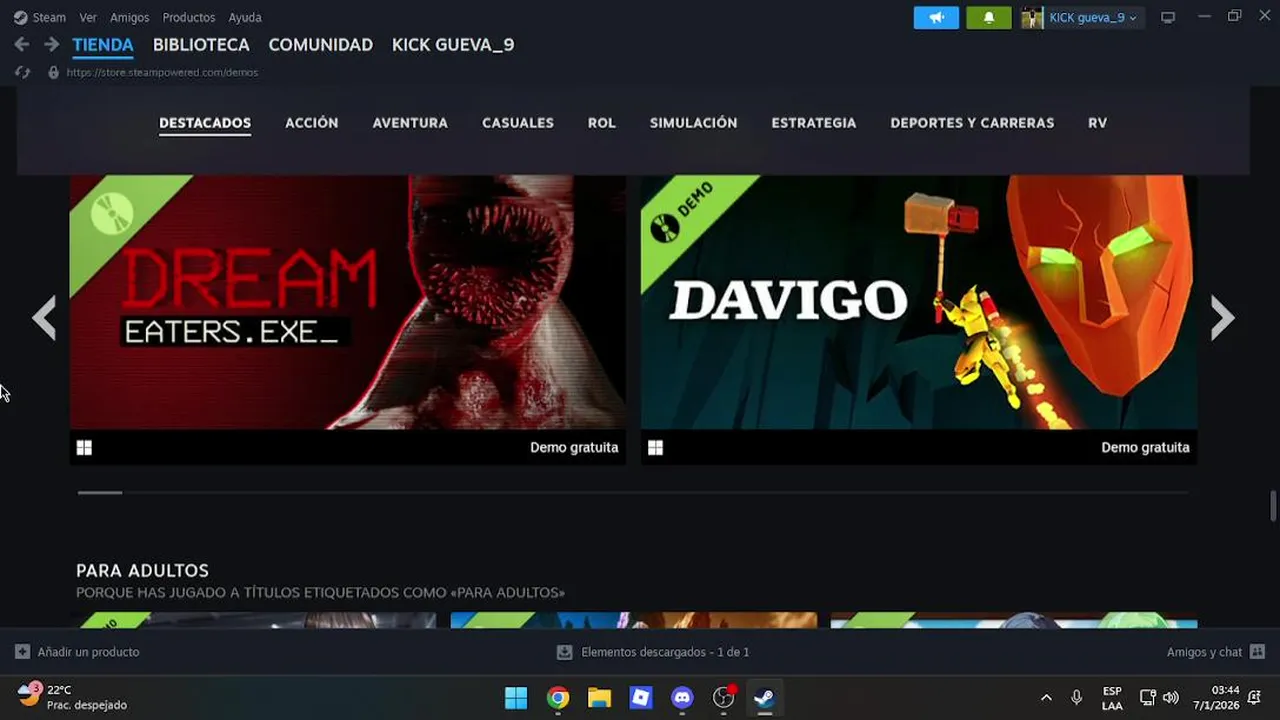Select the ACCIÓN category tab
The height and width of the screenshot is (720, 1280).
click(x=312, y=122)
